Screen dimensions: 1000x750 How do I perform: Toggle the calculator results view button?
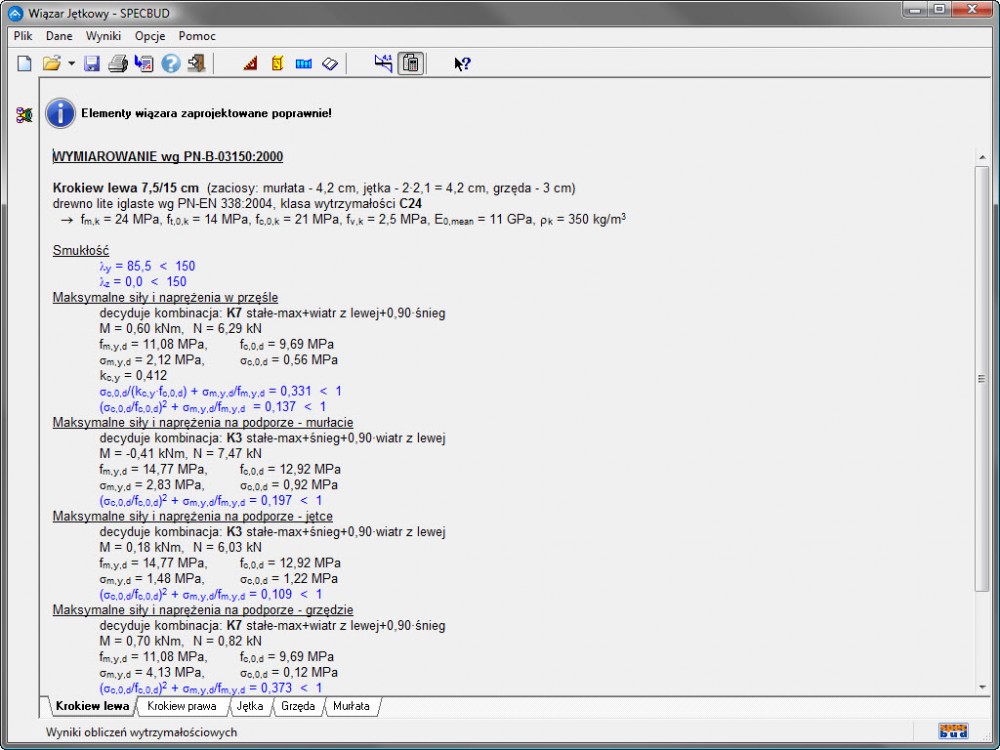coord(410,64)
